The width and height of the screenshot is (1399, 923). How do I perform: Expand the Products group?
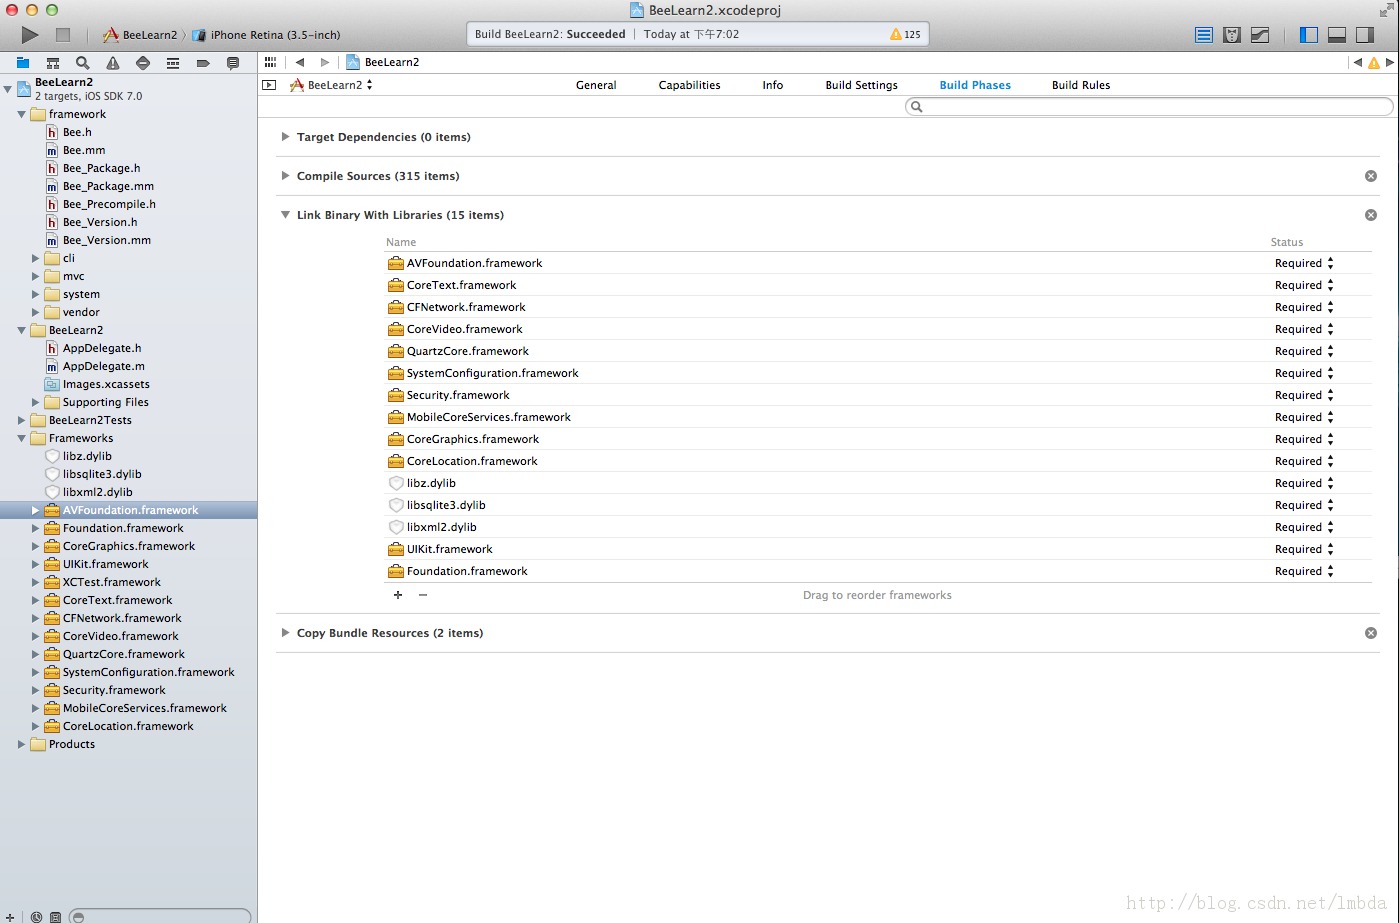[21, 744]
